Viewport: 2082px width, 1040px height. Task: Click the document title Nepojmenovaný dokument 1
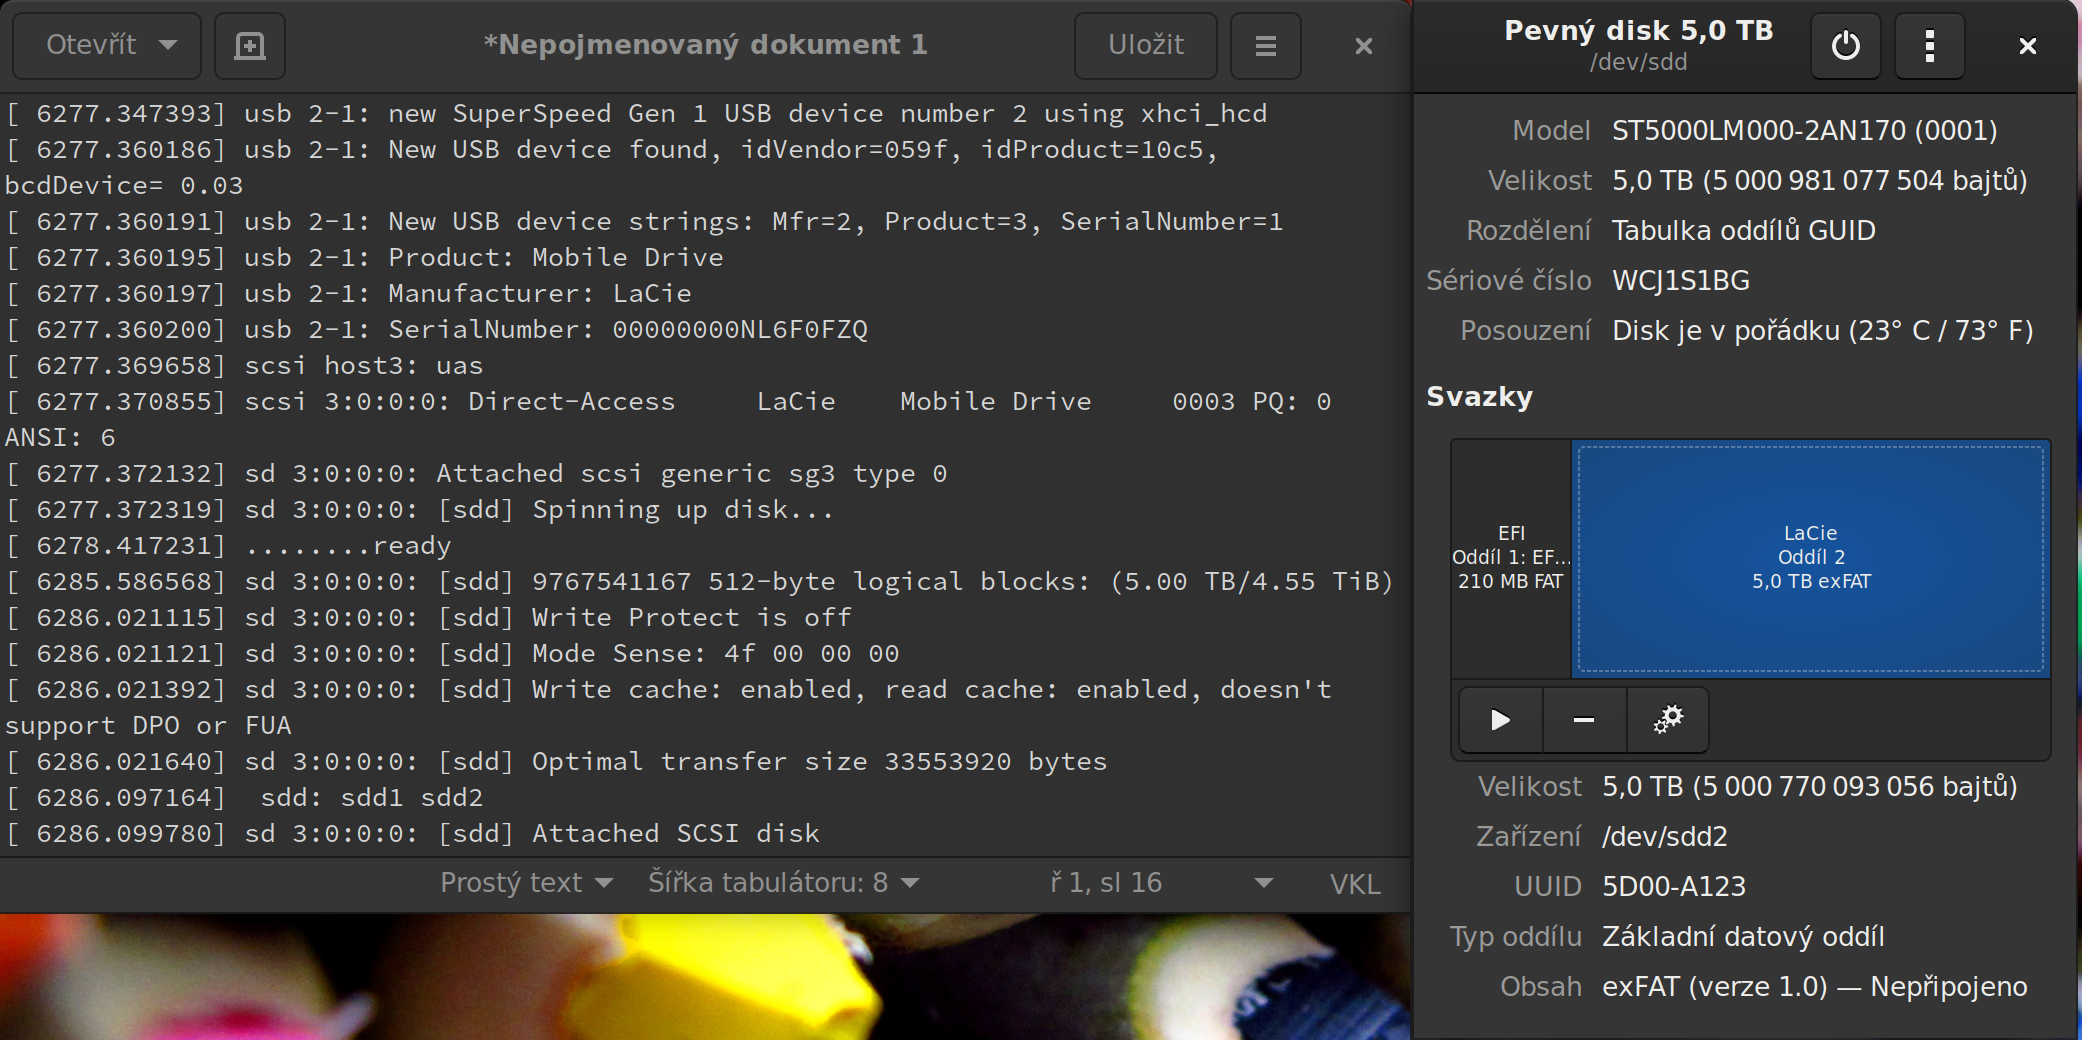[x=705, y=45]
